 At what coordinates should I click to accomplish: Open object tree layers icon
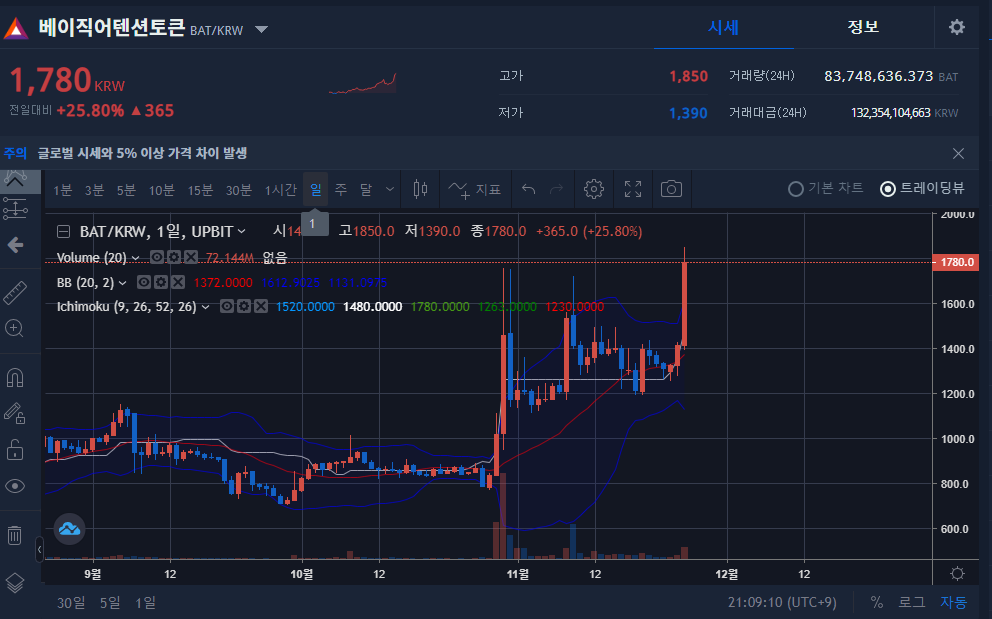15,582
